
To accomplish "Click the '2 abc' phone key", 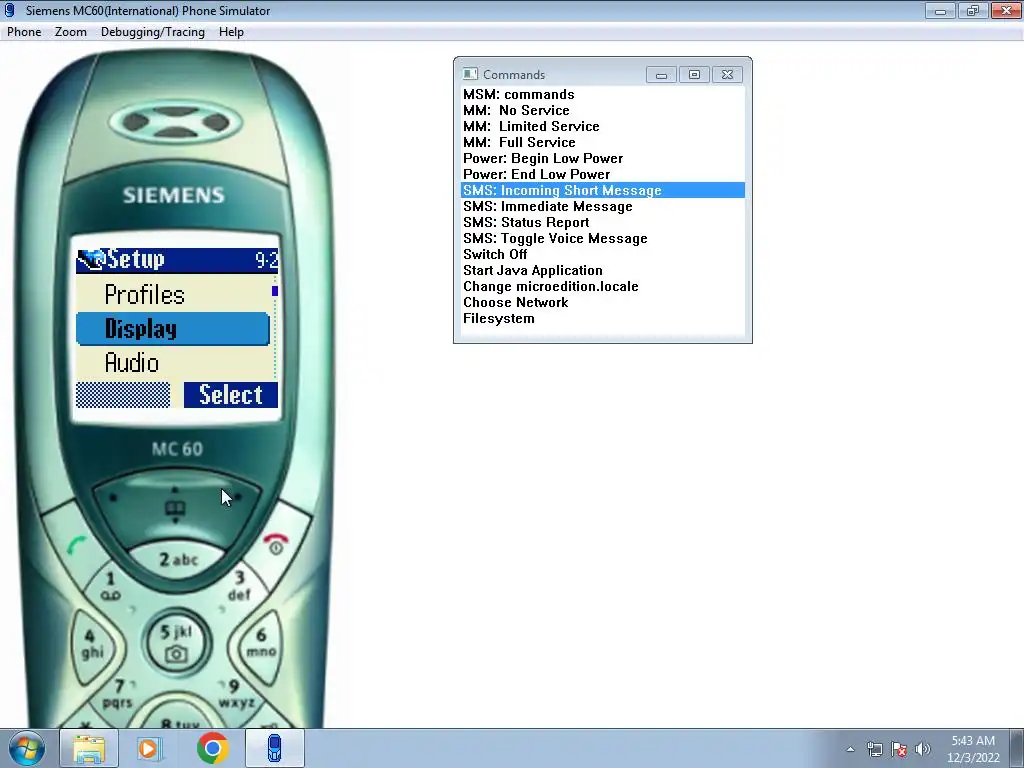I will click(x=178, y=560).
